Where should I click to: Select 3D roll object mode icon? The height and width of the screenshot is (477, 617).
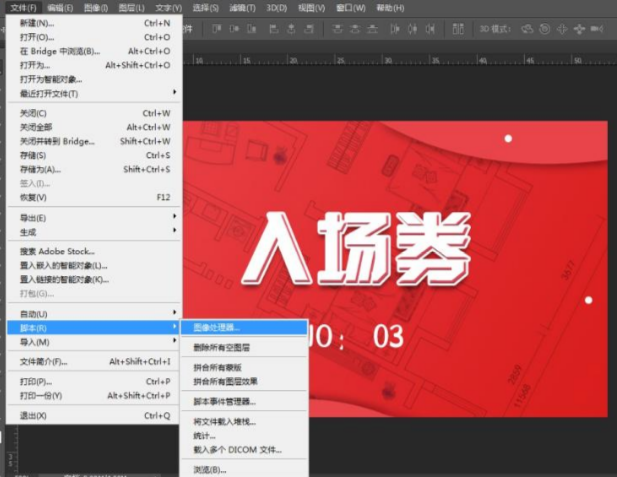pos(545,29)
